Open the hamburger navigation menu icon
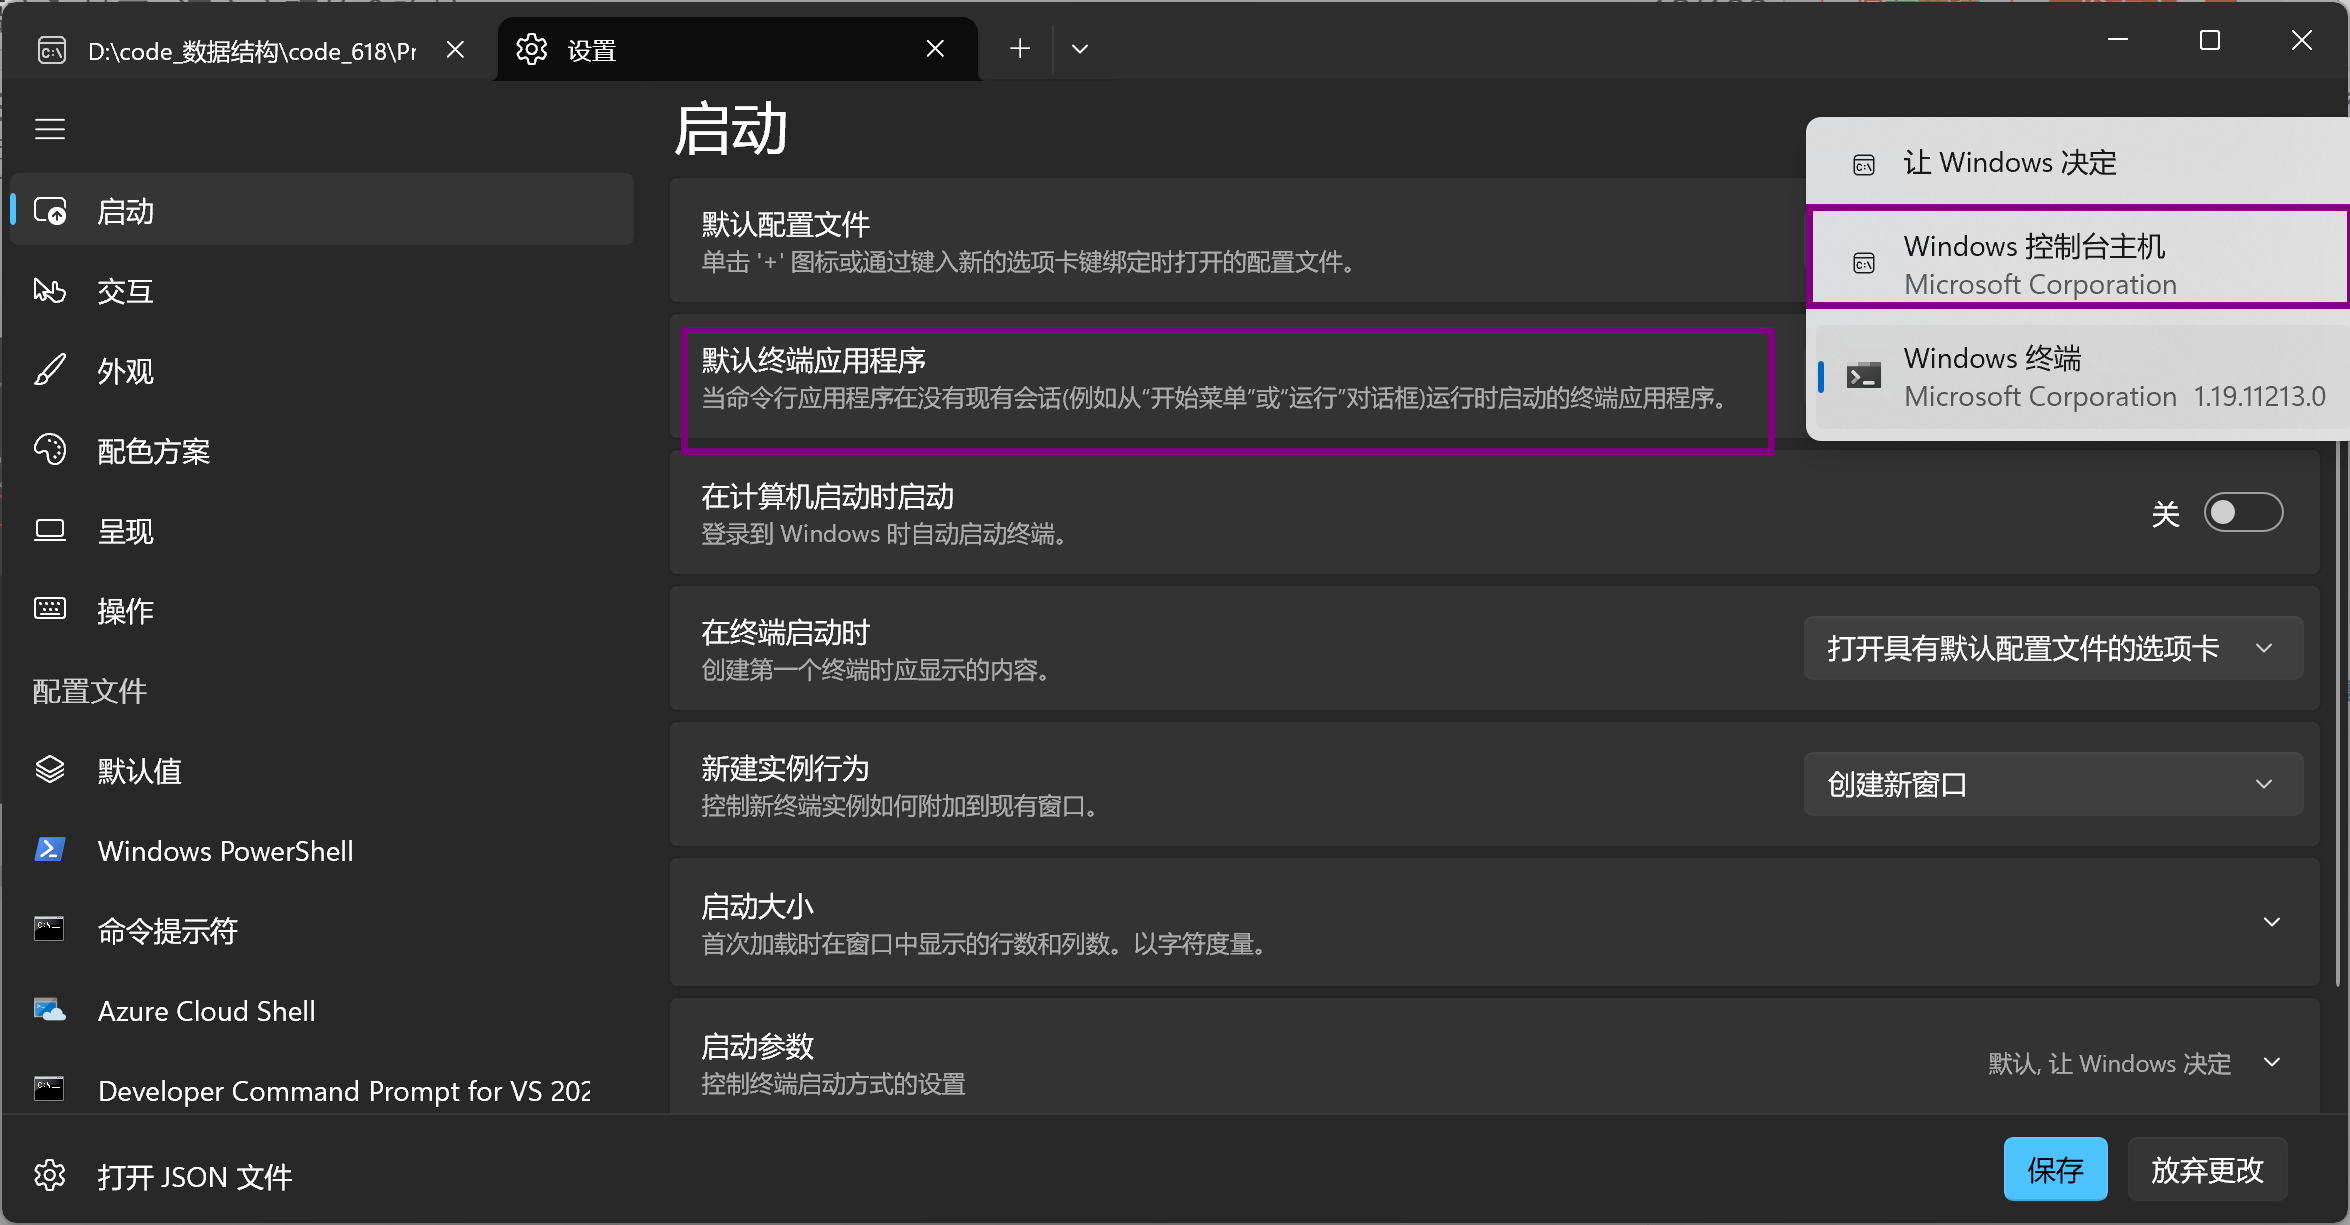The height and width of the screenshot is (1225, 2350). pos(50,129)
